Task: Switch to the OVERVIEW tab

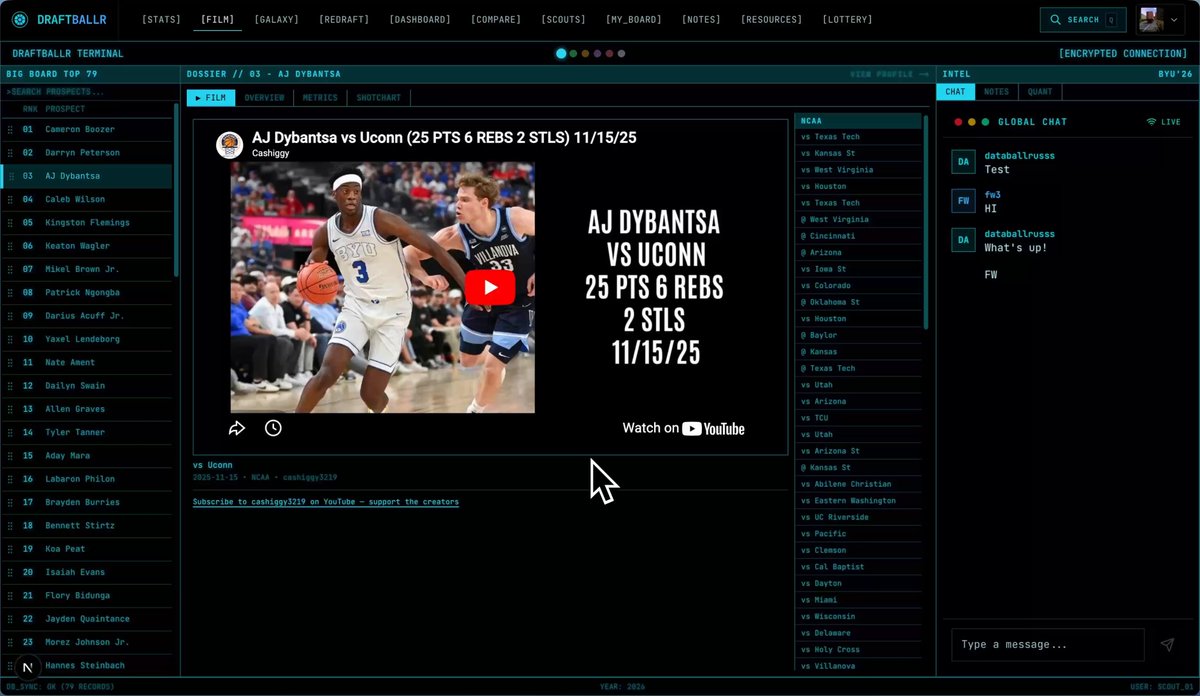Action: tap(265, 98)
